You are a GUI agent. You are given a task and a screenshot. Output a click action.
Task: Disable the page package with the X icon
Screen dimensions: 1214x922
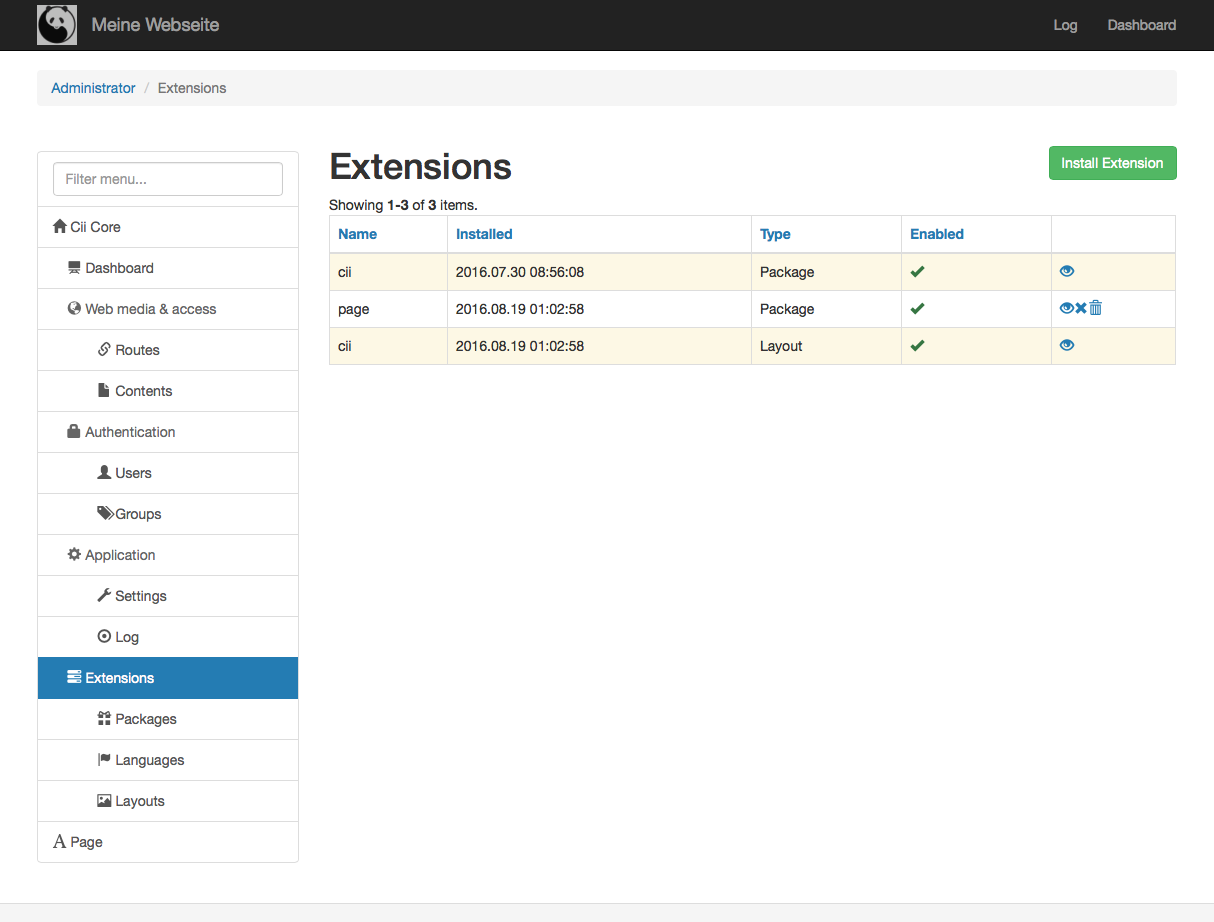[1081, 308]
